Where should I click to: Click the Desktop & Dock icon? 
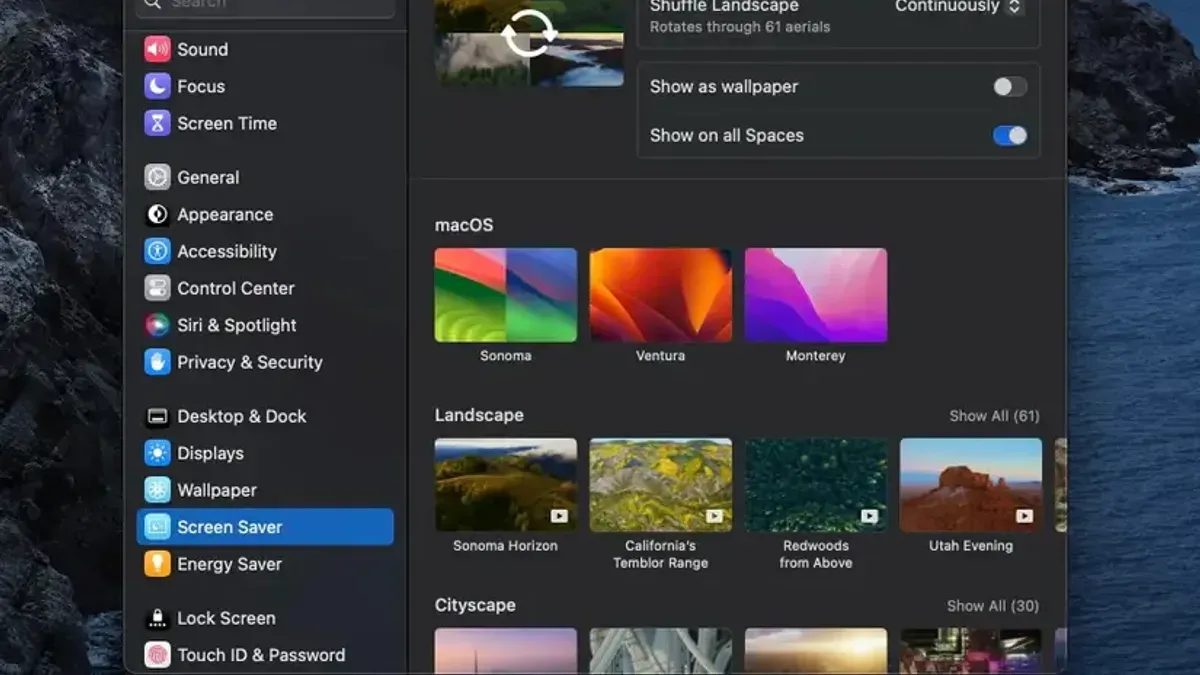157,416
